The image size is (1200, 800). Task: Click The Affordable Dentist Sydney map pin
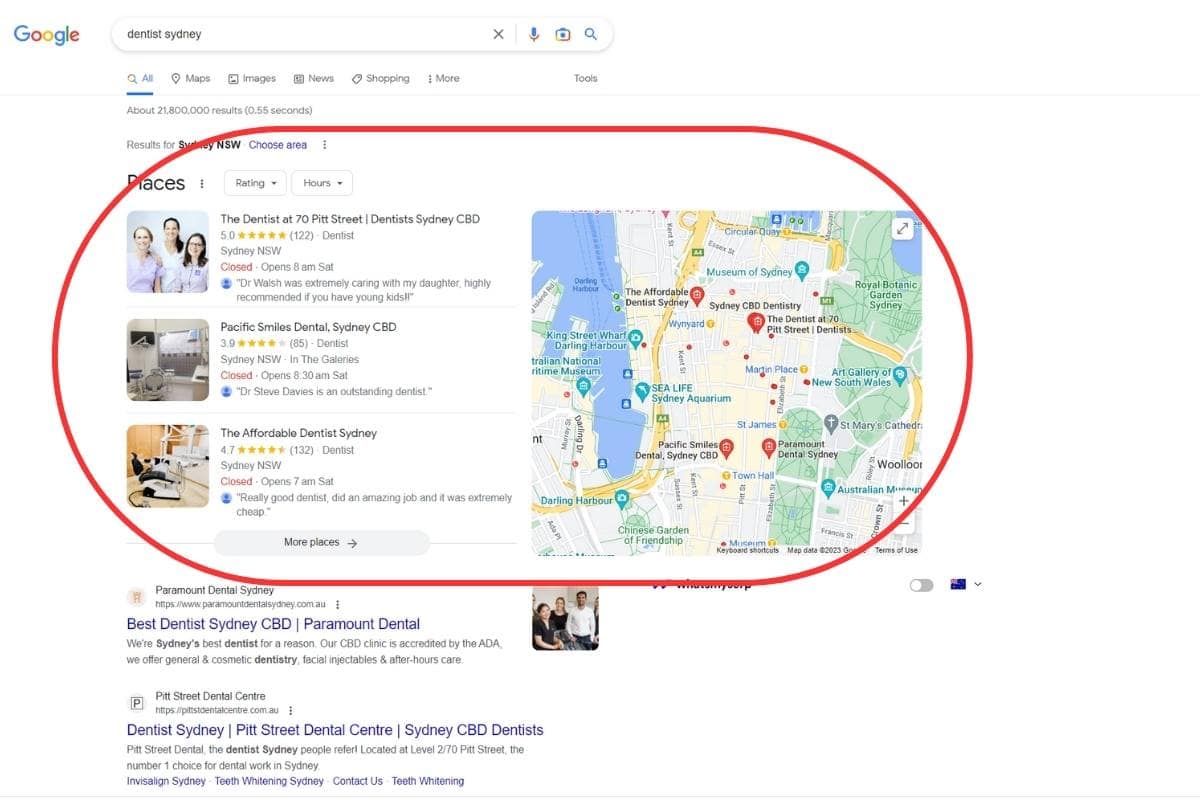(698, 294)
